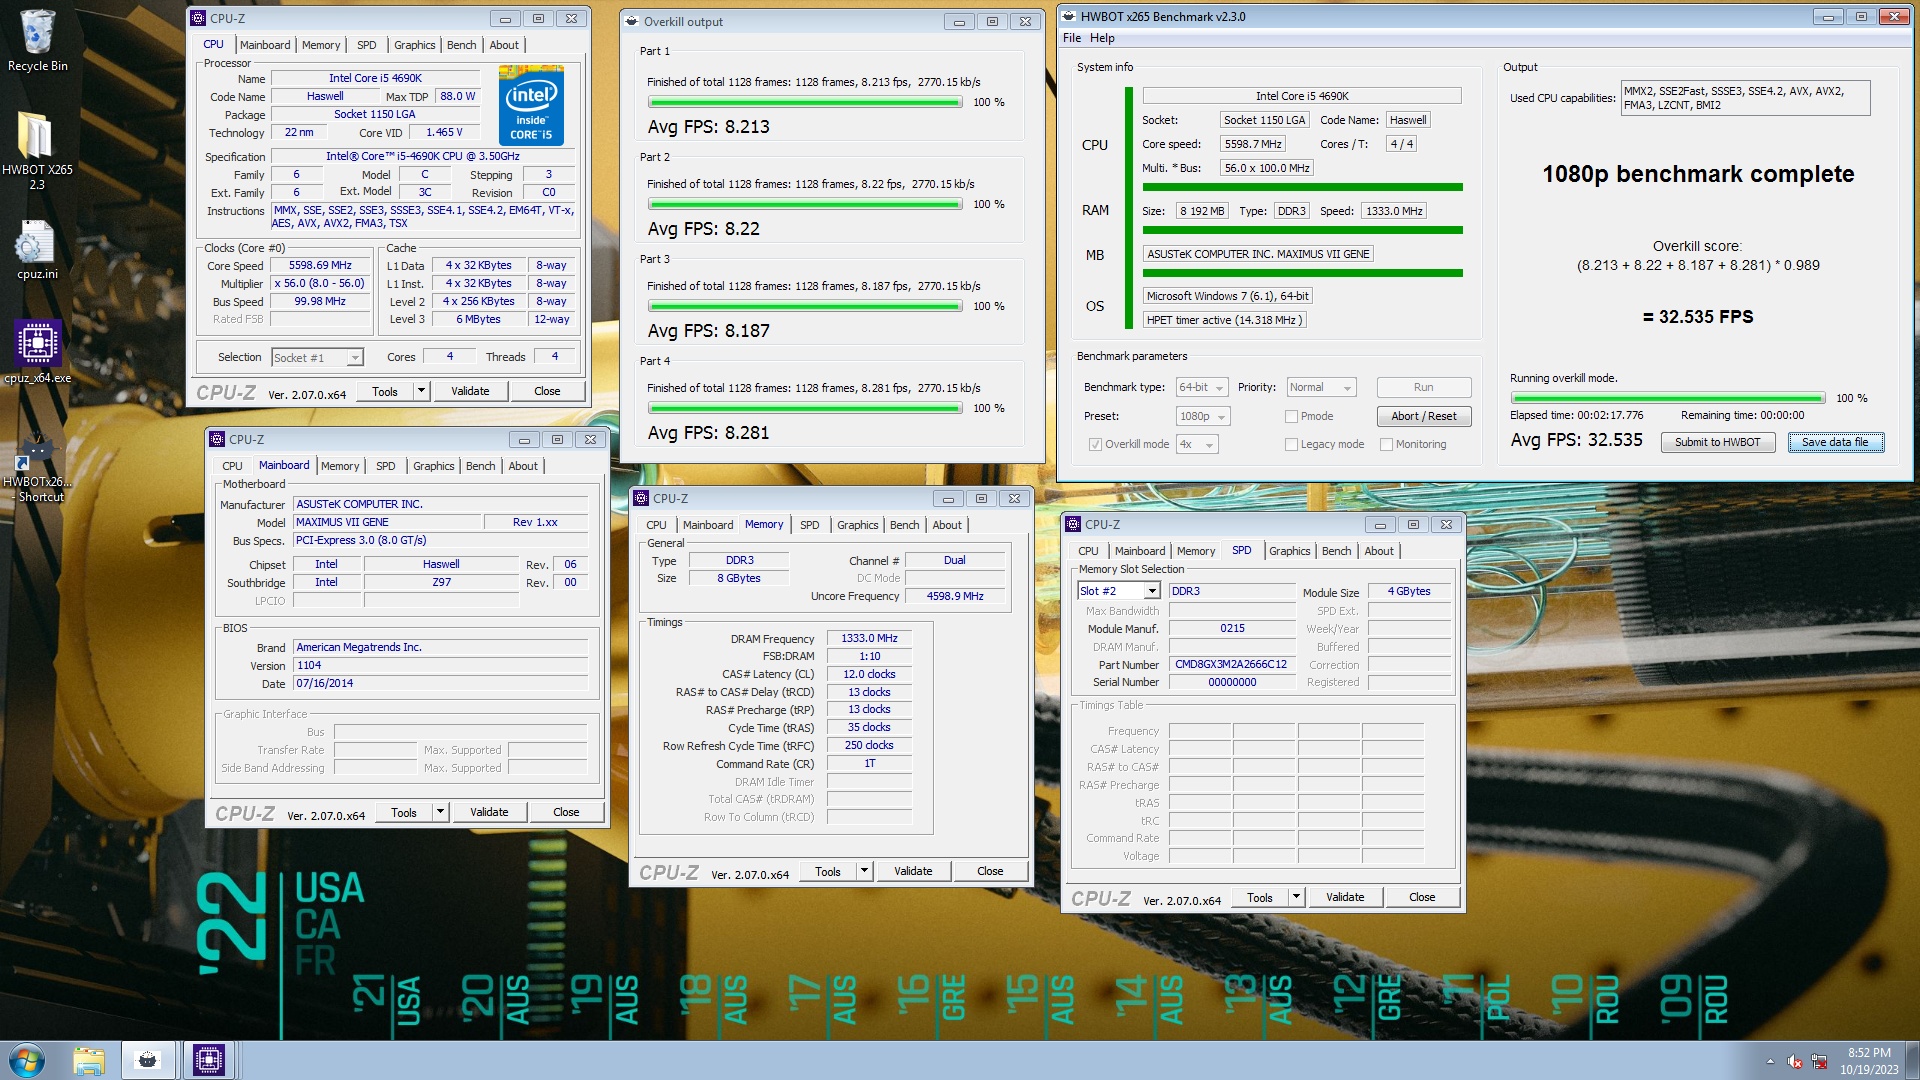This screenshot has height=1080, width=1920.
Task: Click the Part 4 progress bar
Action: click(x=805, y=408)
